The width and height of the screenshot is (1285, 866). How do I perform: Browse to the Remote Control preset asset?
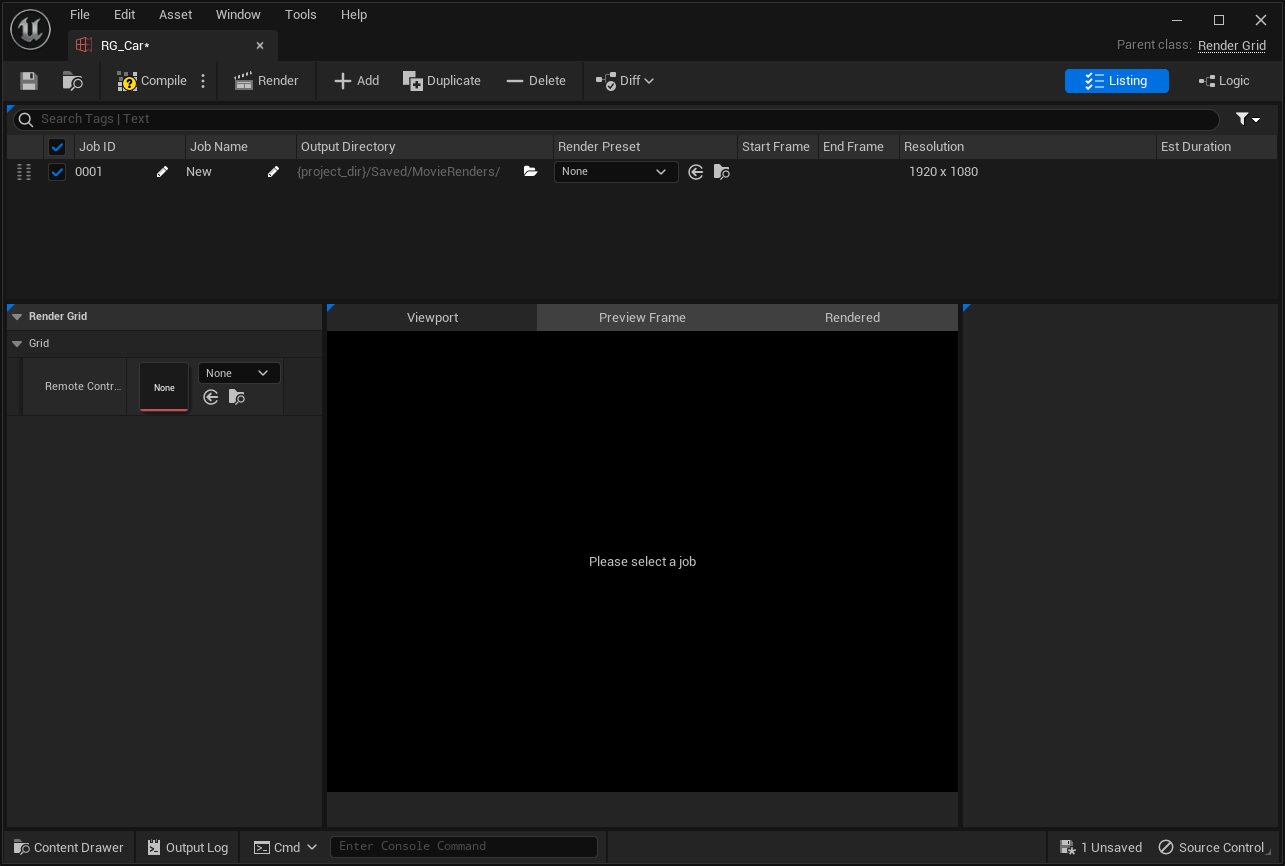(237, 397)
